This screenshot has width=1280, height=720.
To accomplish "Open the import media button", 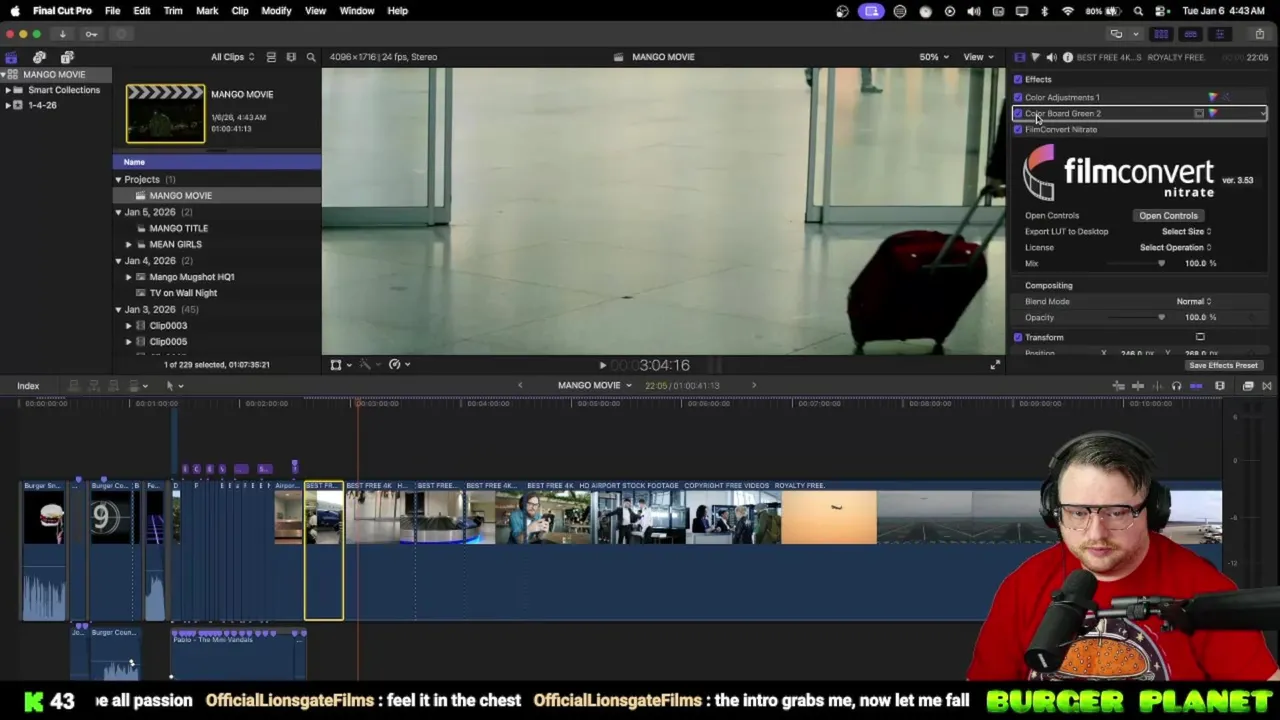I will [62, 34].
